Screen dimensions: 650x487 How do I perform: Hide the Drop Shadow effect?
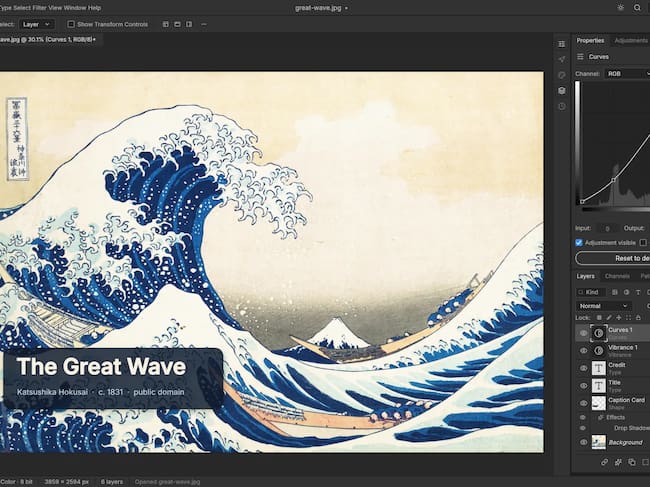tap(583, 428)
